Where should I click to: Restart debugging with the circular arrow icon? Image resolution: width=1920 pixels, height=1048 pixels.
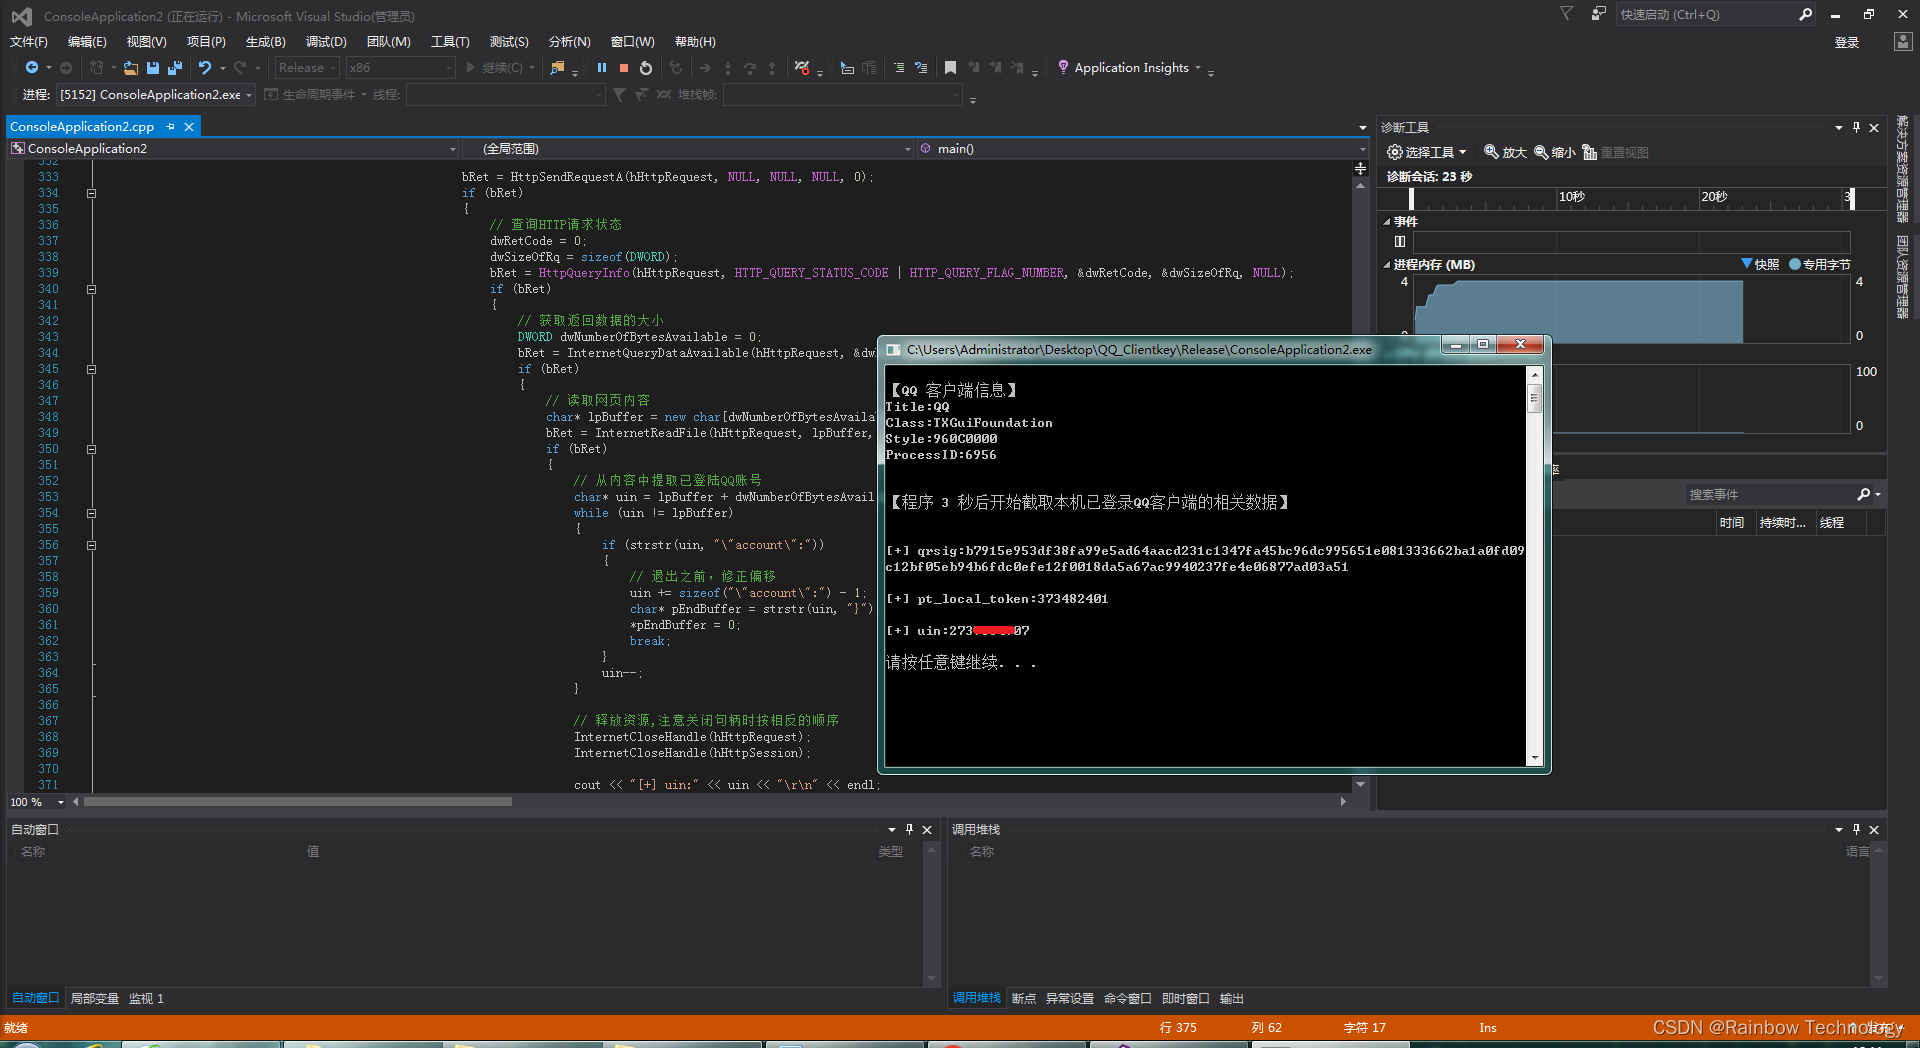point(646,68)
